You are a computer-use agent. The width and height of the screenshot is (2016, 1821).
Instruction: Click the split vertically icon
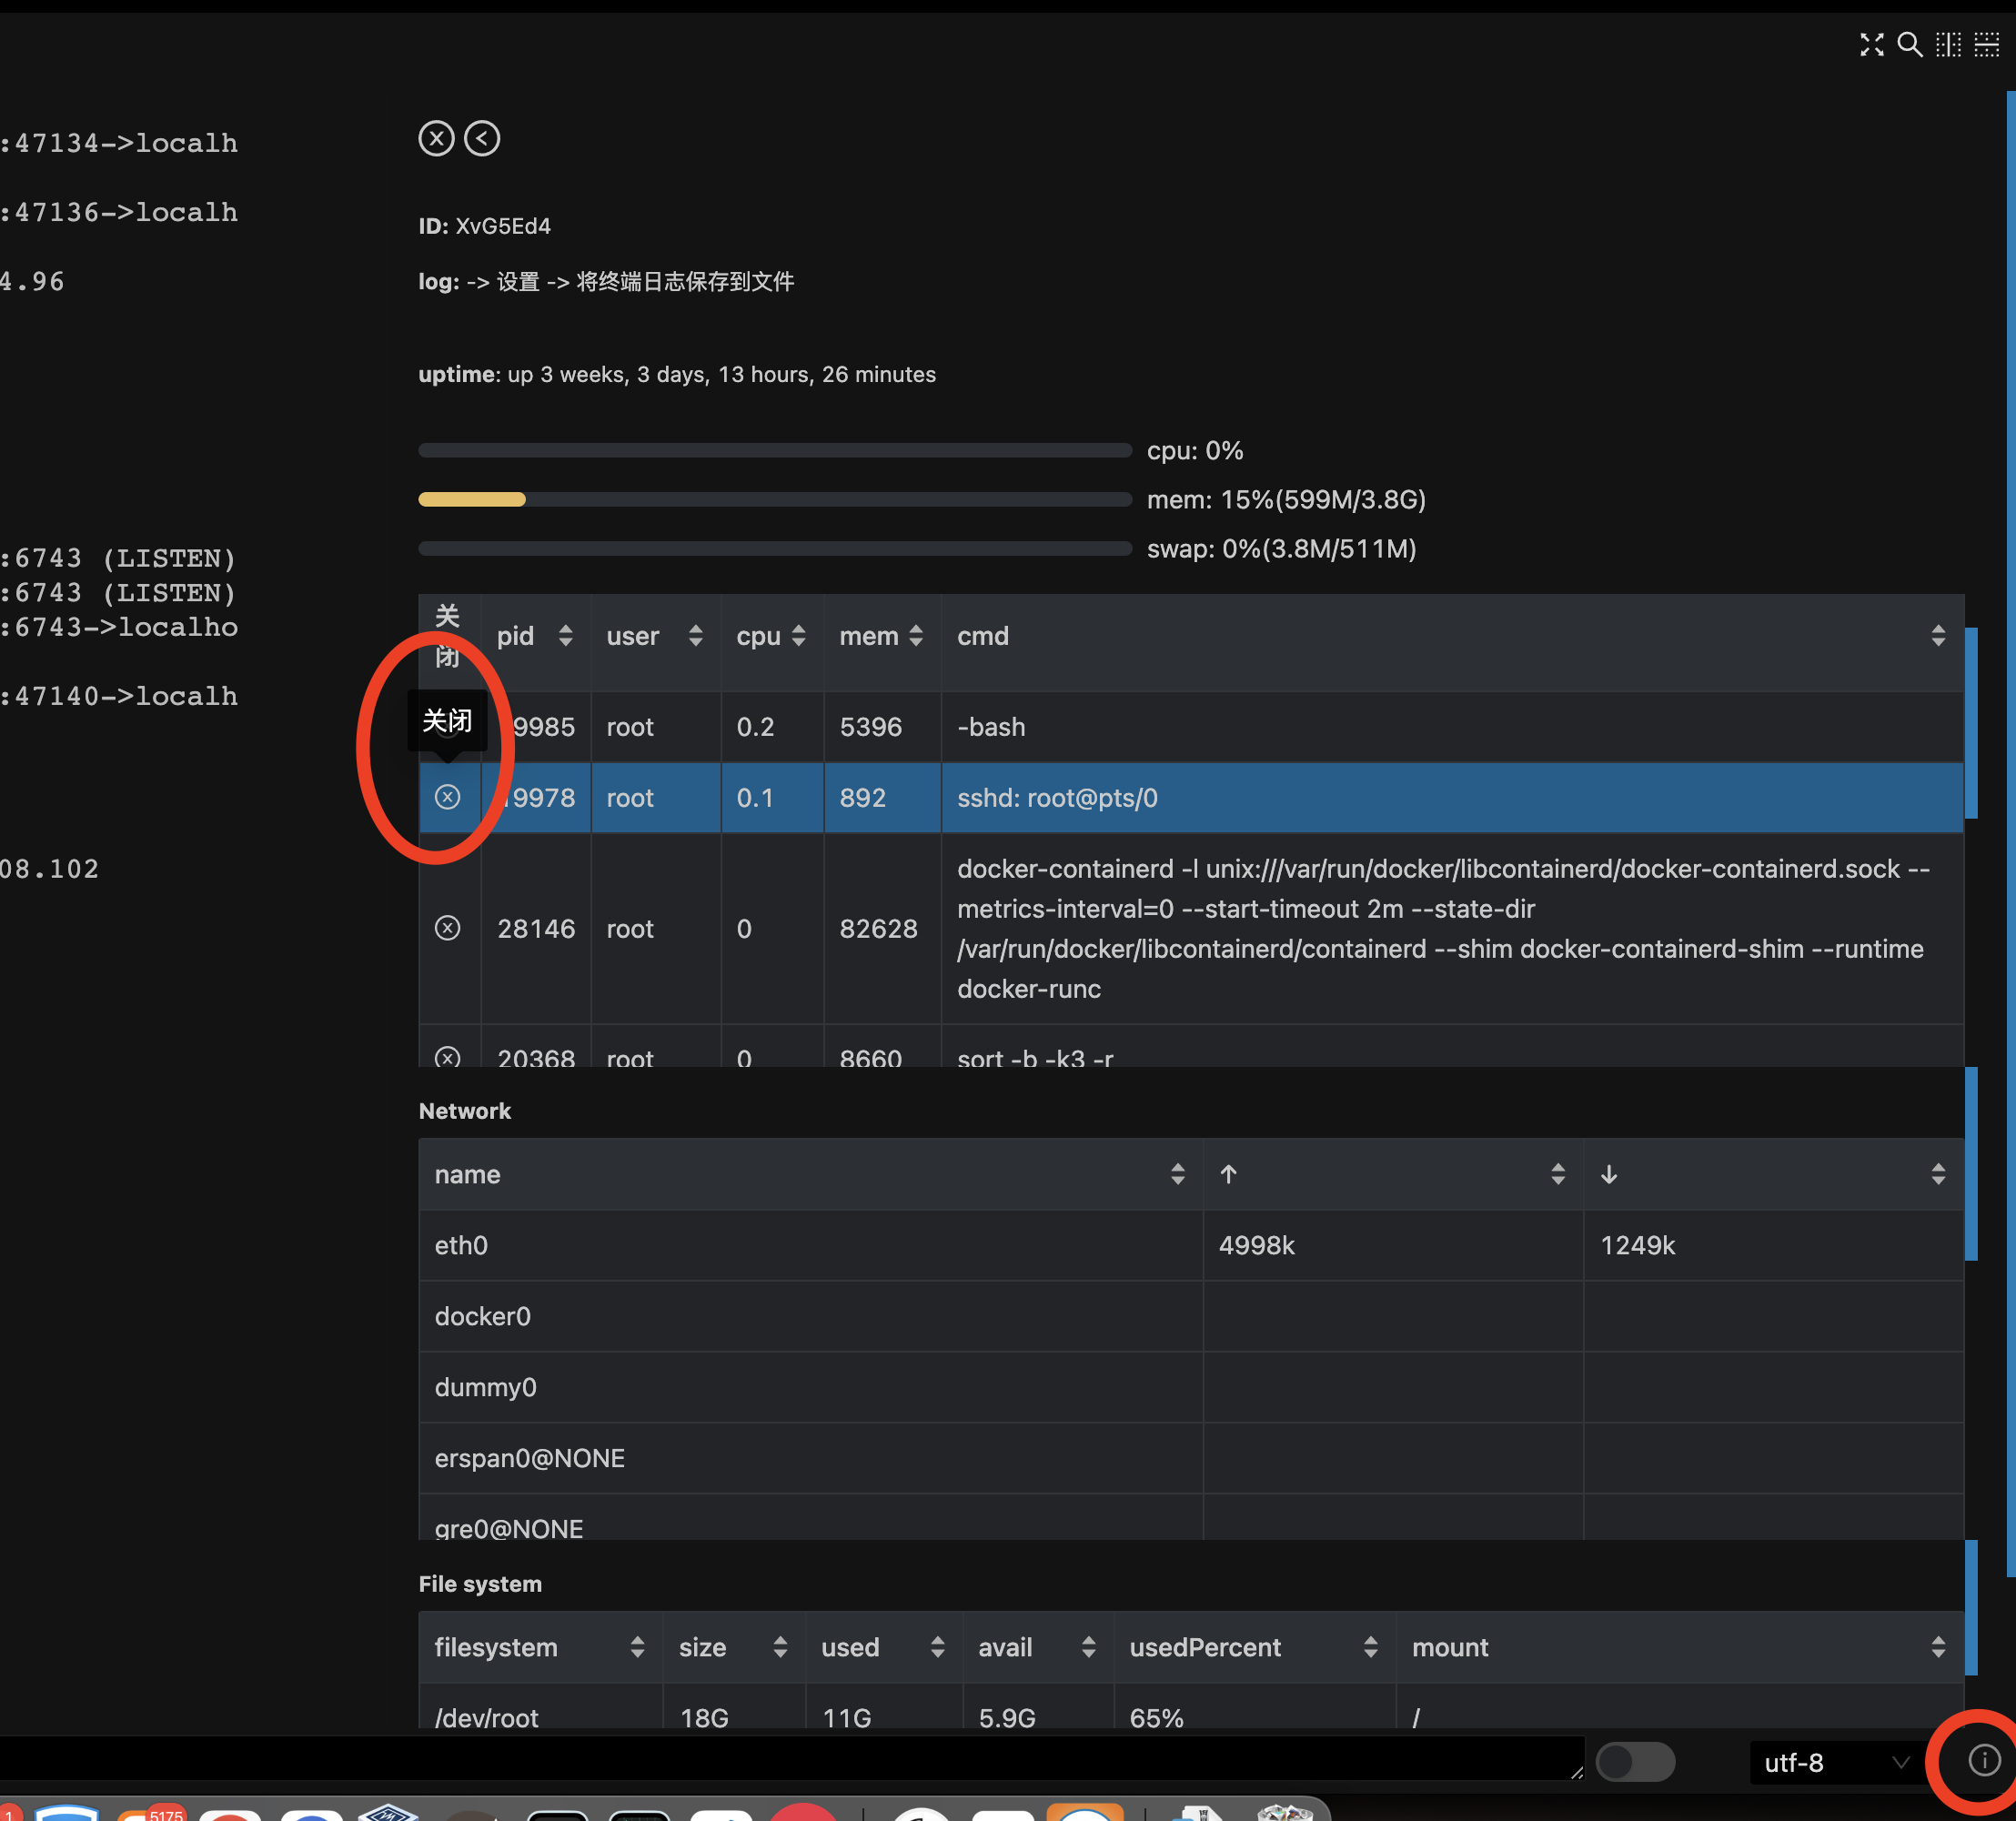1948,45
